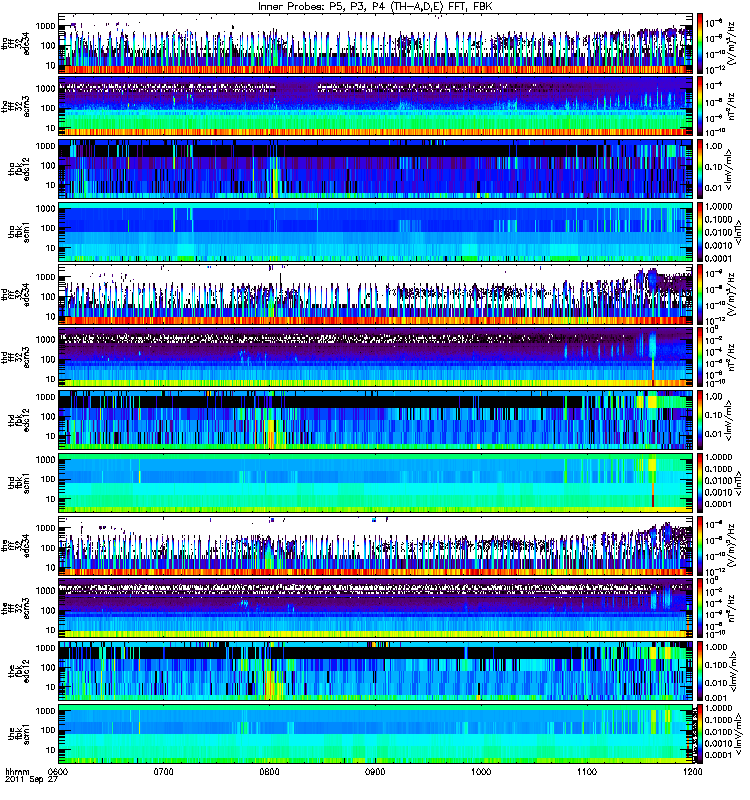Click the 'the fbk scm1' y-axis label
This screenshot has width=750, height=800.
click(x=19, y=734)
